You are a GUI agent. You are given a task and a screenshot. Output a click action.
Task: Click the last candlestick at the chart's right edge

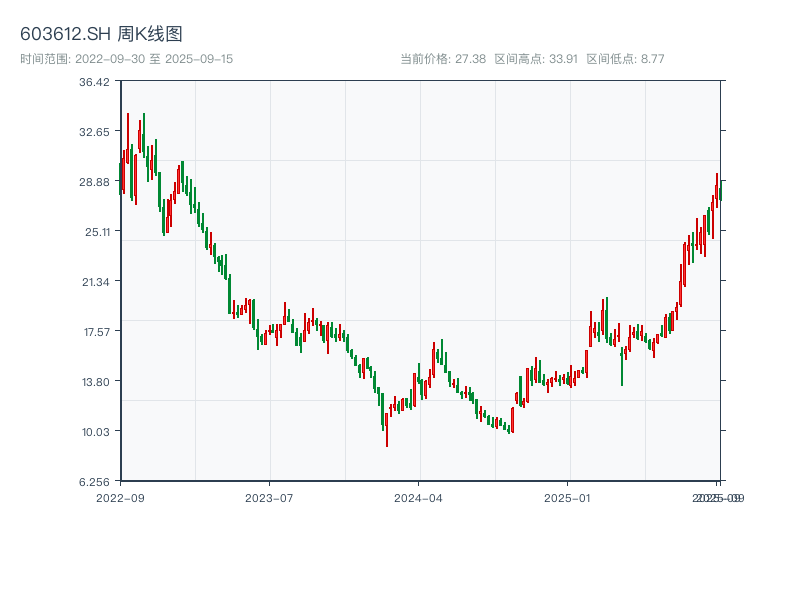(x=720, y=190)
